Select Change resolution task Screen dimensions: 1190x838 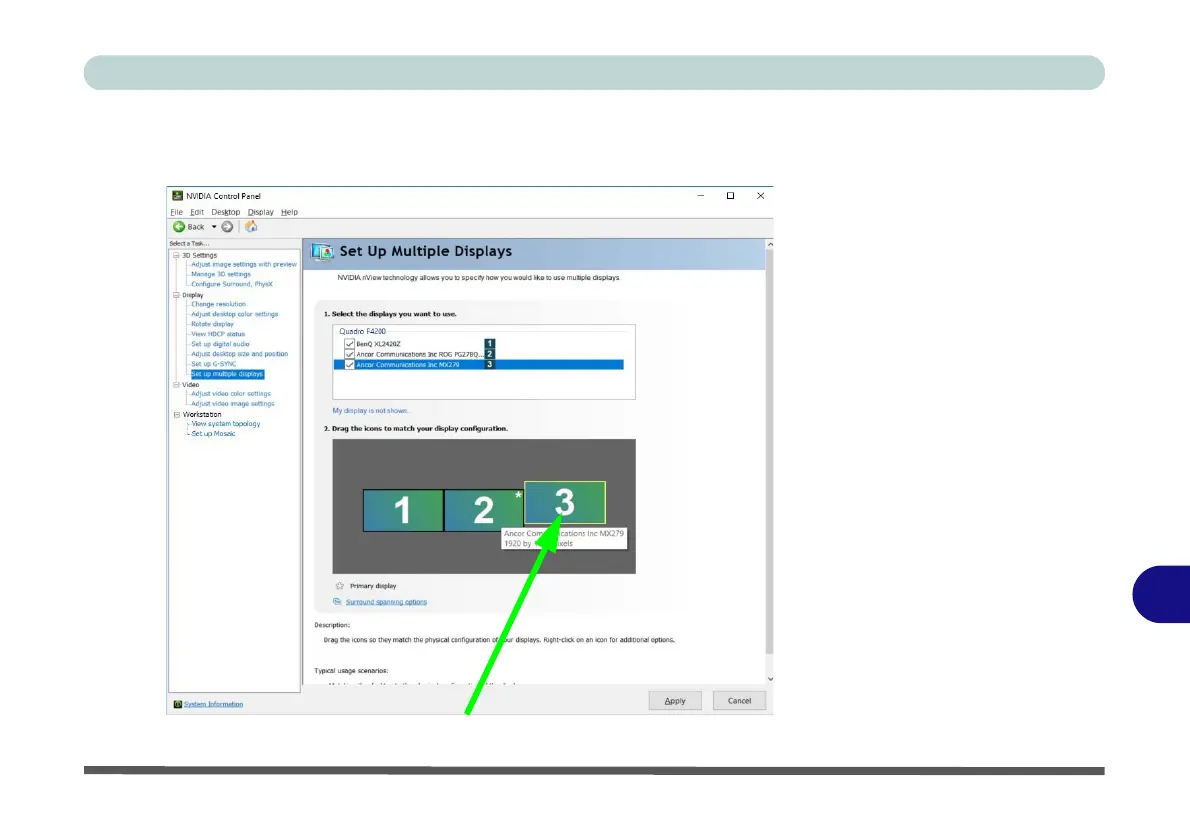click(219, 304)
